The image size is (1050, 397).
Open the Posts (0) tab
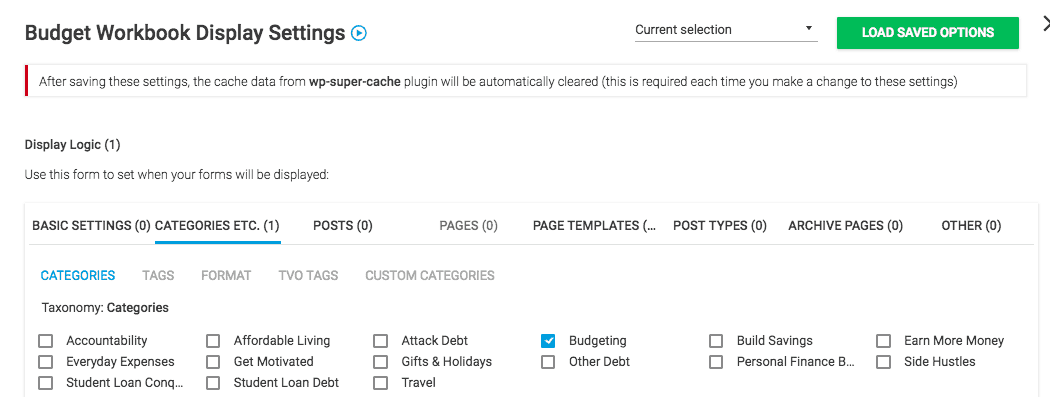(x=342, y=226)
